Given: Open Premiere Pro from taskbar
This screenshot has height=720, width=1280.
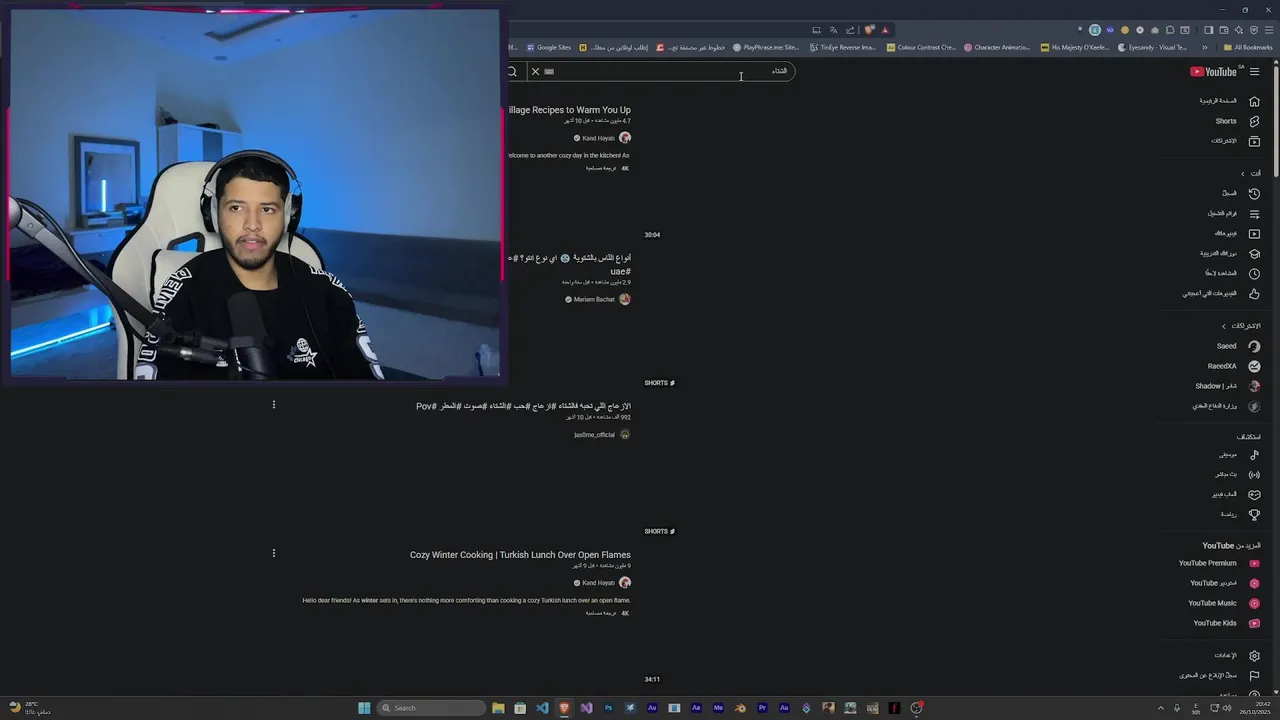Looking at the screenshot, I should pyautogui.click(x=762, y=708).
